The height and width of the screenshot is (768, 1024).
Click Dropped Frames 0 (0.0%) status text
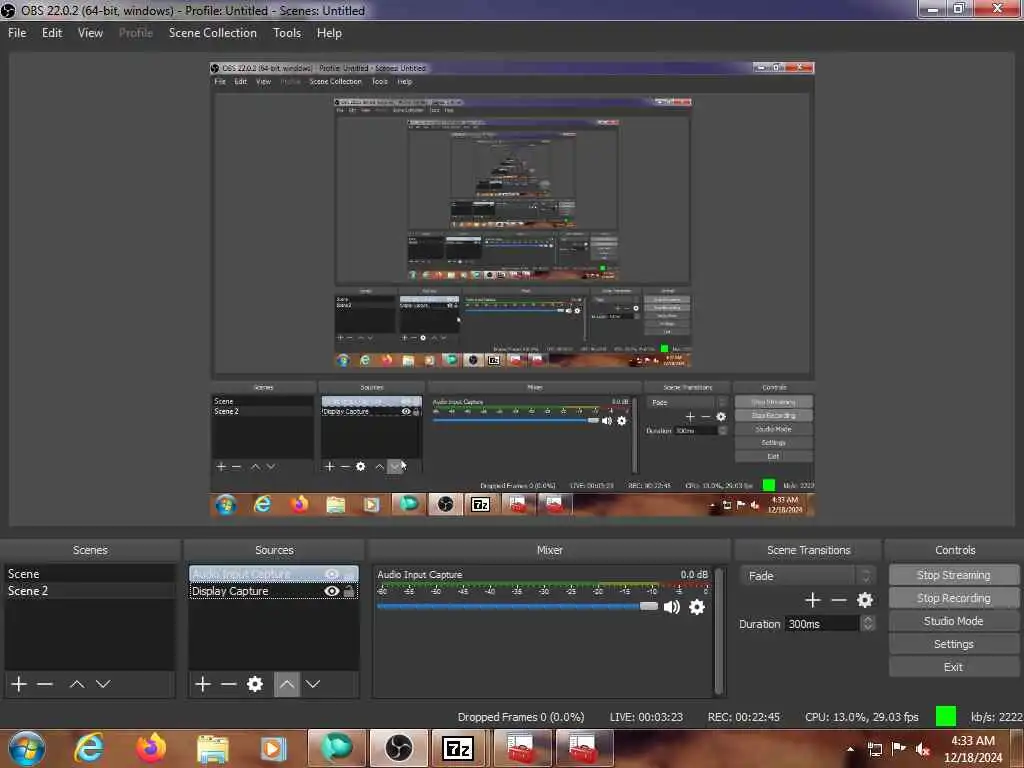pyautogui.click(x=521, y=717)
